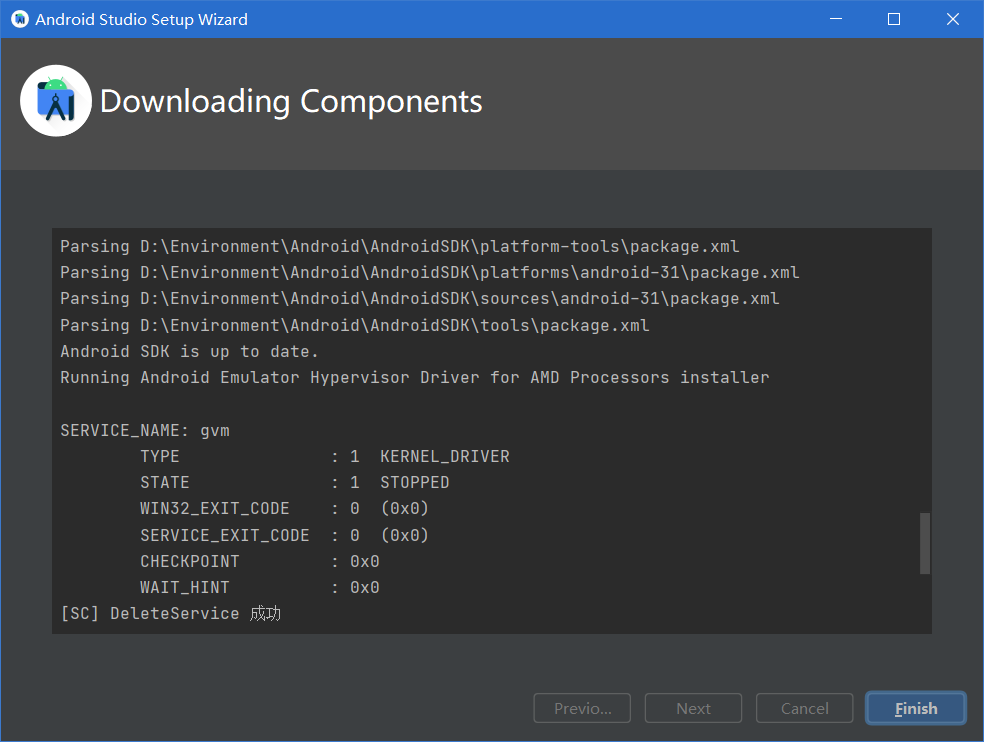Click the 'STATE : 1 STOPPED' line

click(294, 482)
